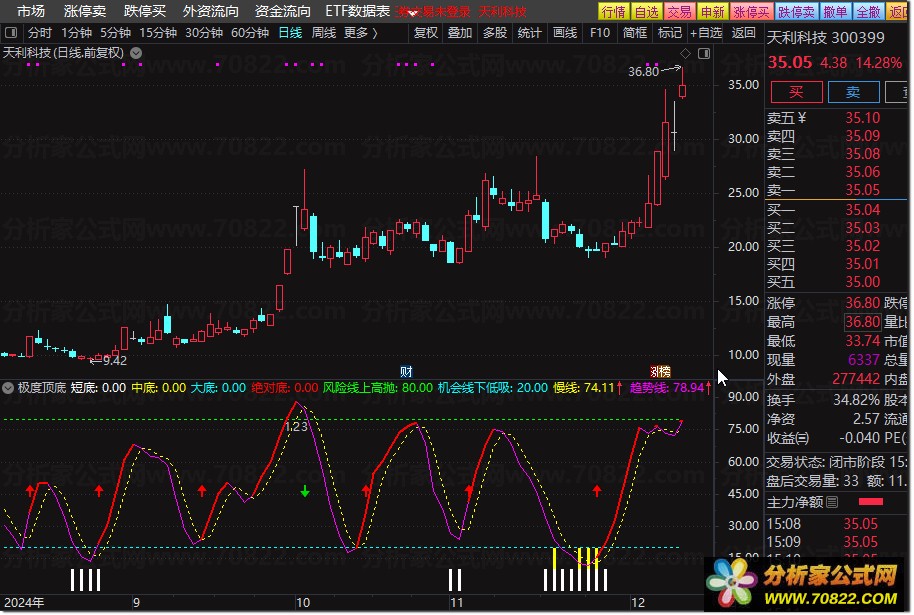Click the blue 撤单 button
This screenshot has height=615, width=914.
point(835,12)
